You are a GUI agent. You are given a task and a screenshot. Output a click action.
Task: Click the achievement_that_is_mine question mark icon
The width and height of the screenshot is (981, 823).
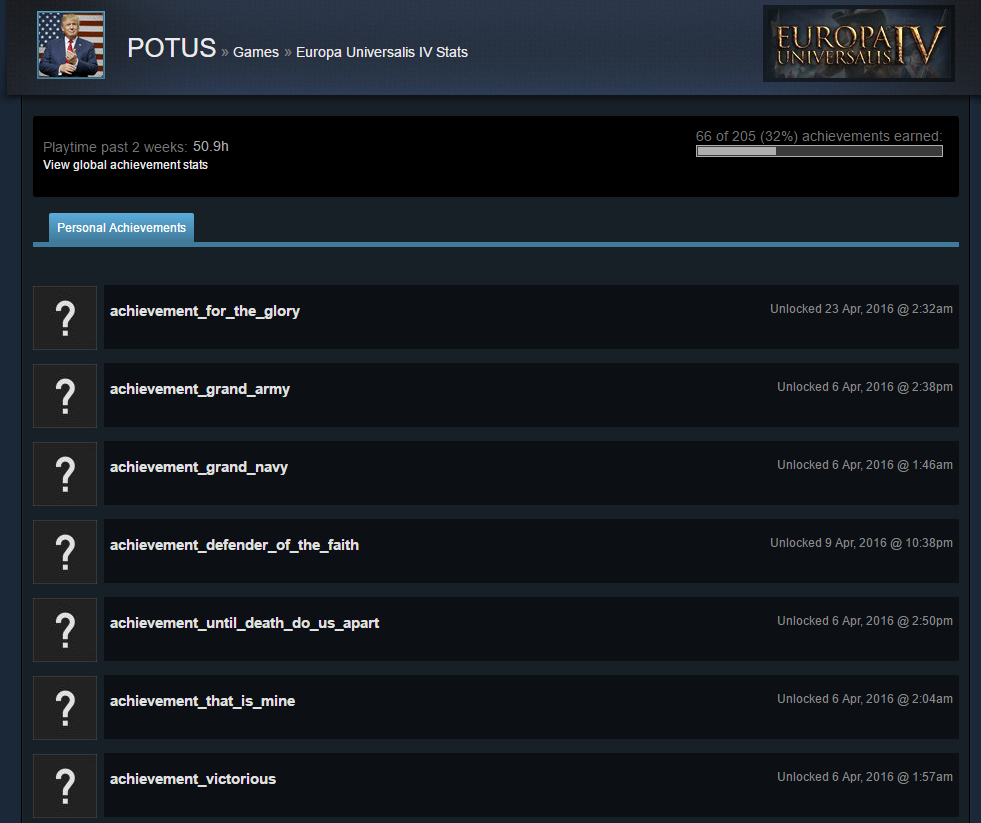pyautogui.click(x=65, y=708)
